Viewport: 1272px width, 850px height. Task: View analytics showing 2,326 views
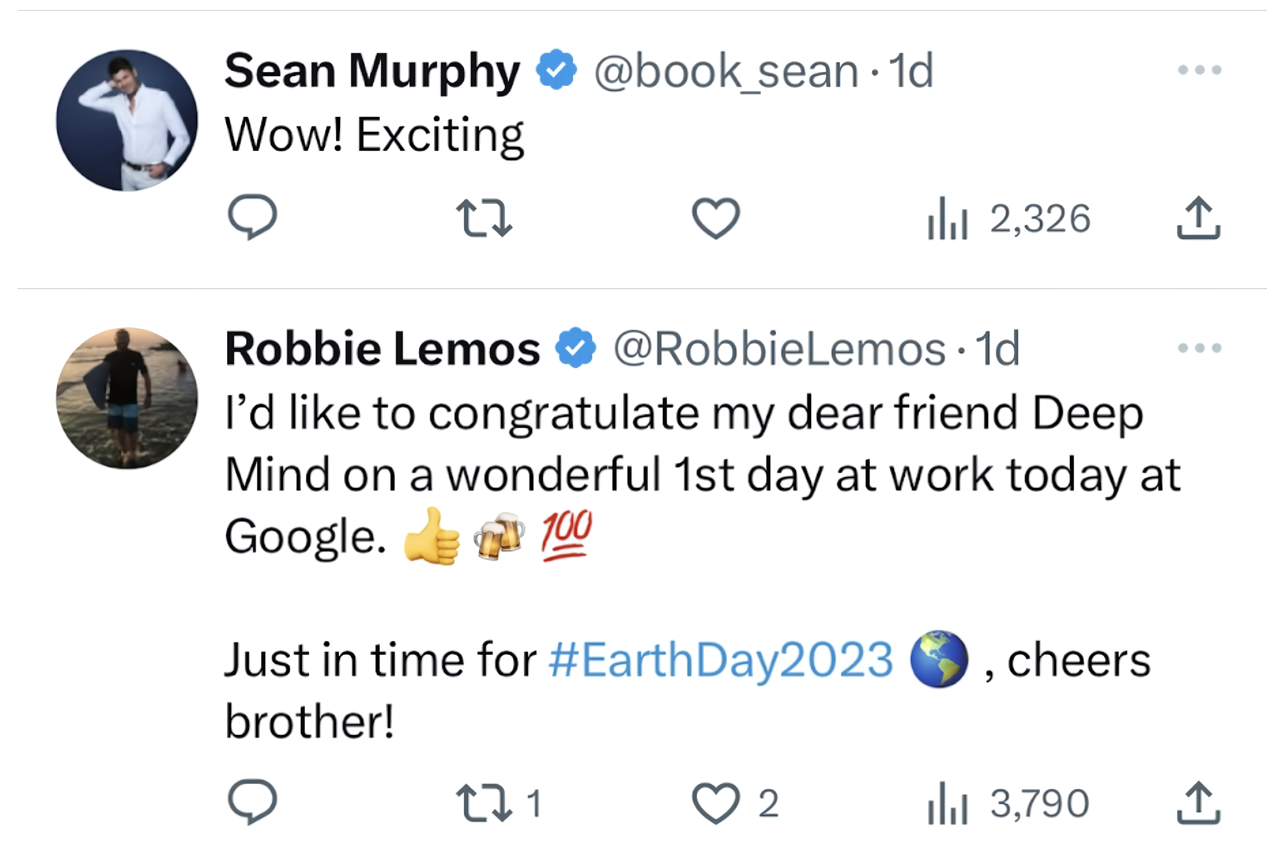tap(1008, 219)
